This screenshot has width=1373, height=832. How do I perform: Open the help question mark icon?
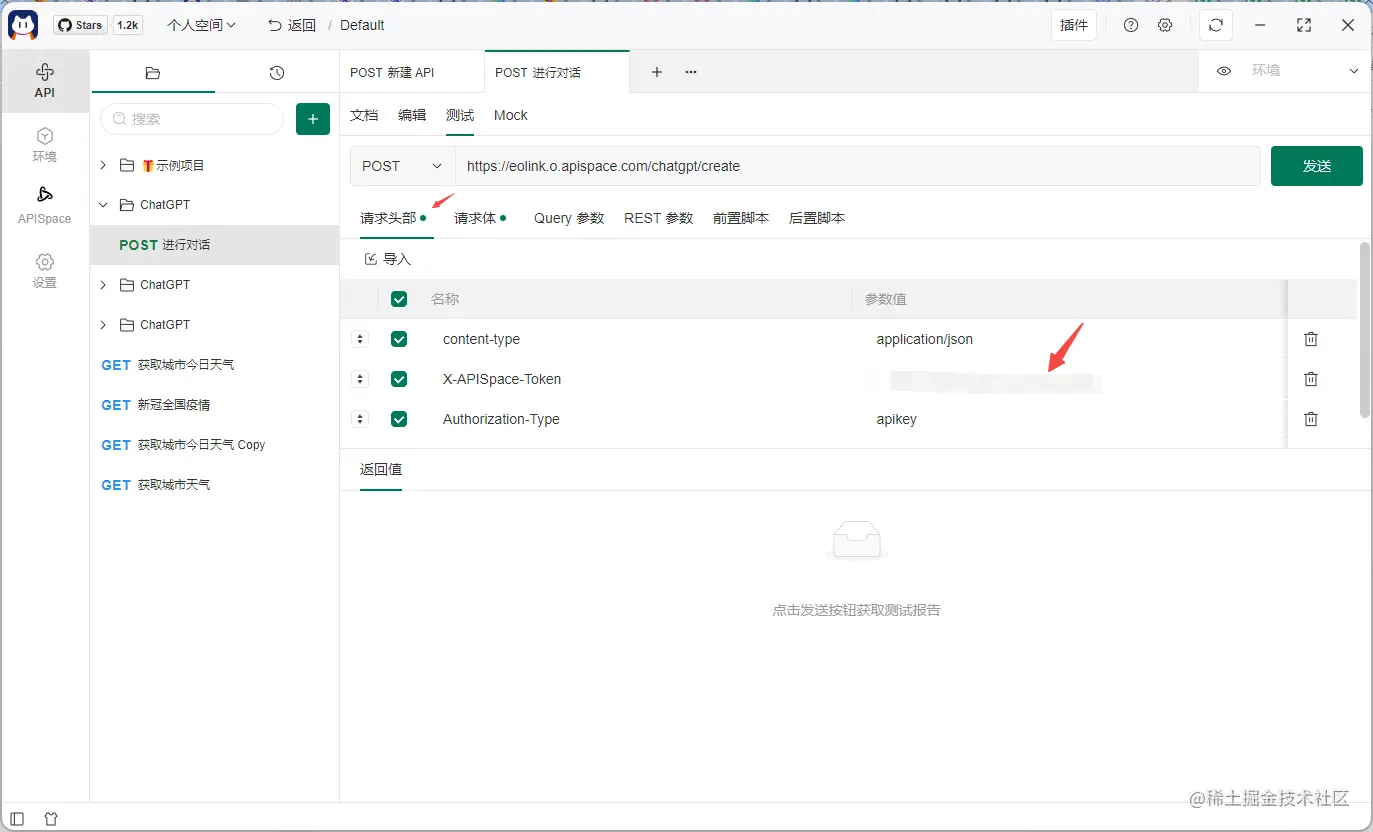[x=1131, y=25]
